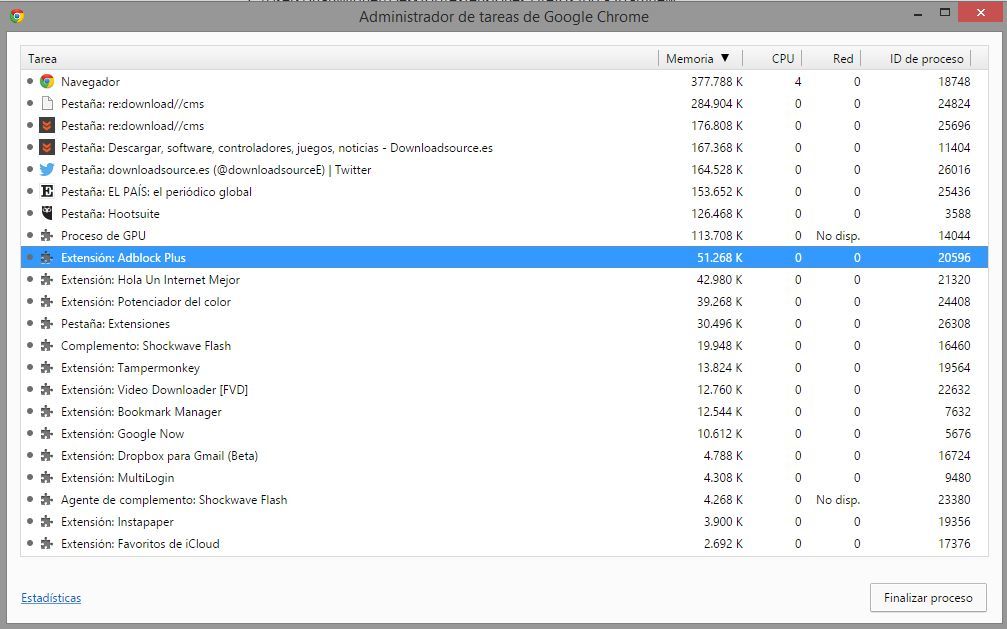
Task: Click the 377.788 K memory value
Action: click(717, 82)
